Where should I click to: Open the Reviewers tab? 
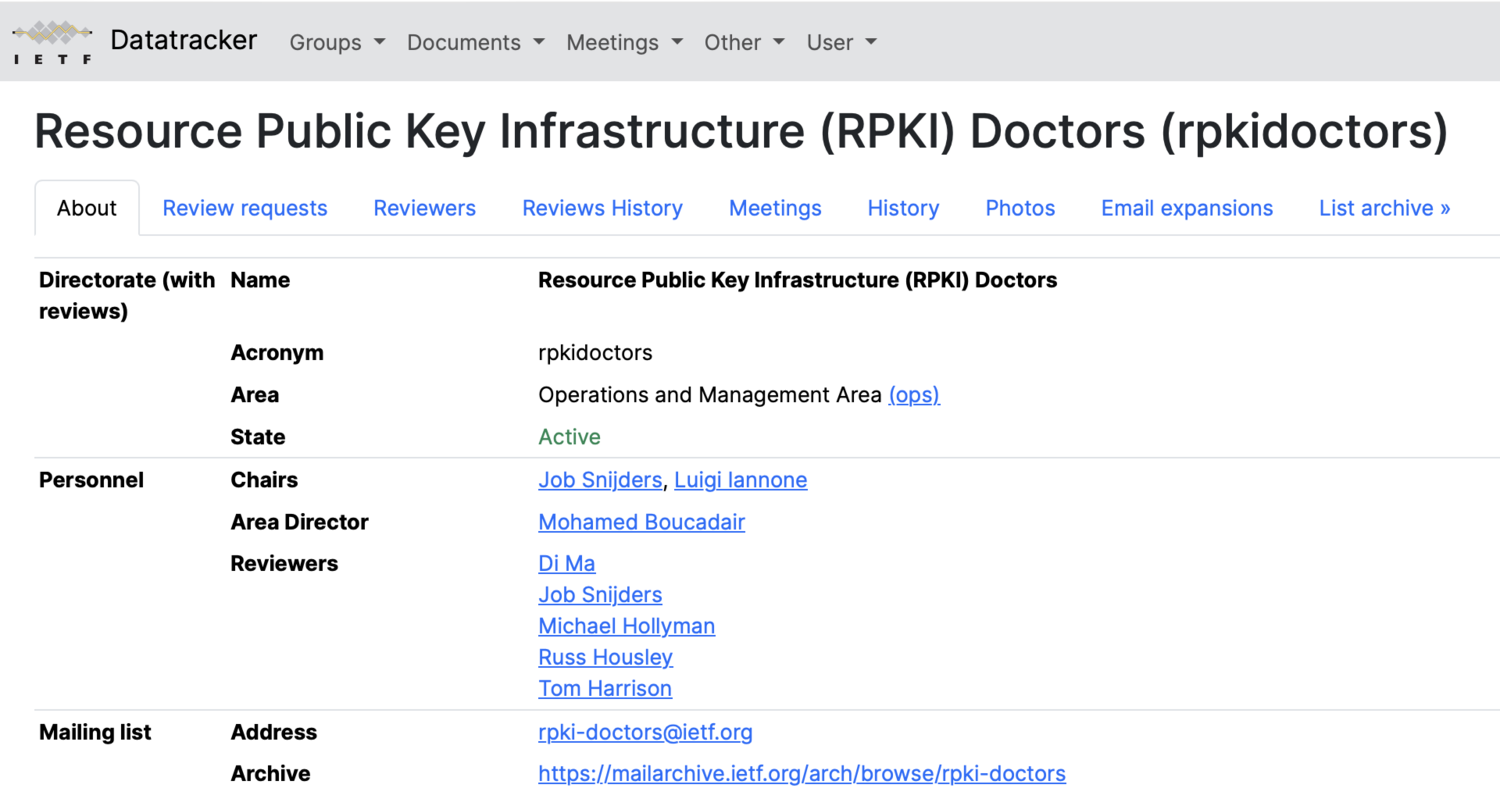point(425,208)
